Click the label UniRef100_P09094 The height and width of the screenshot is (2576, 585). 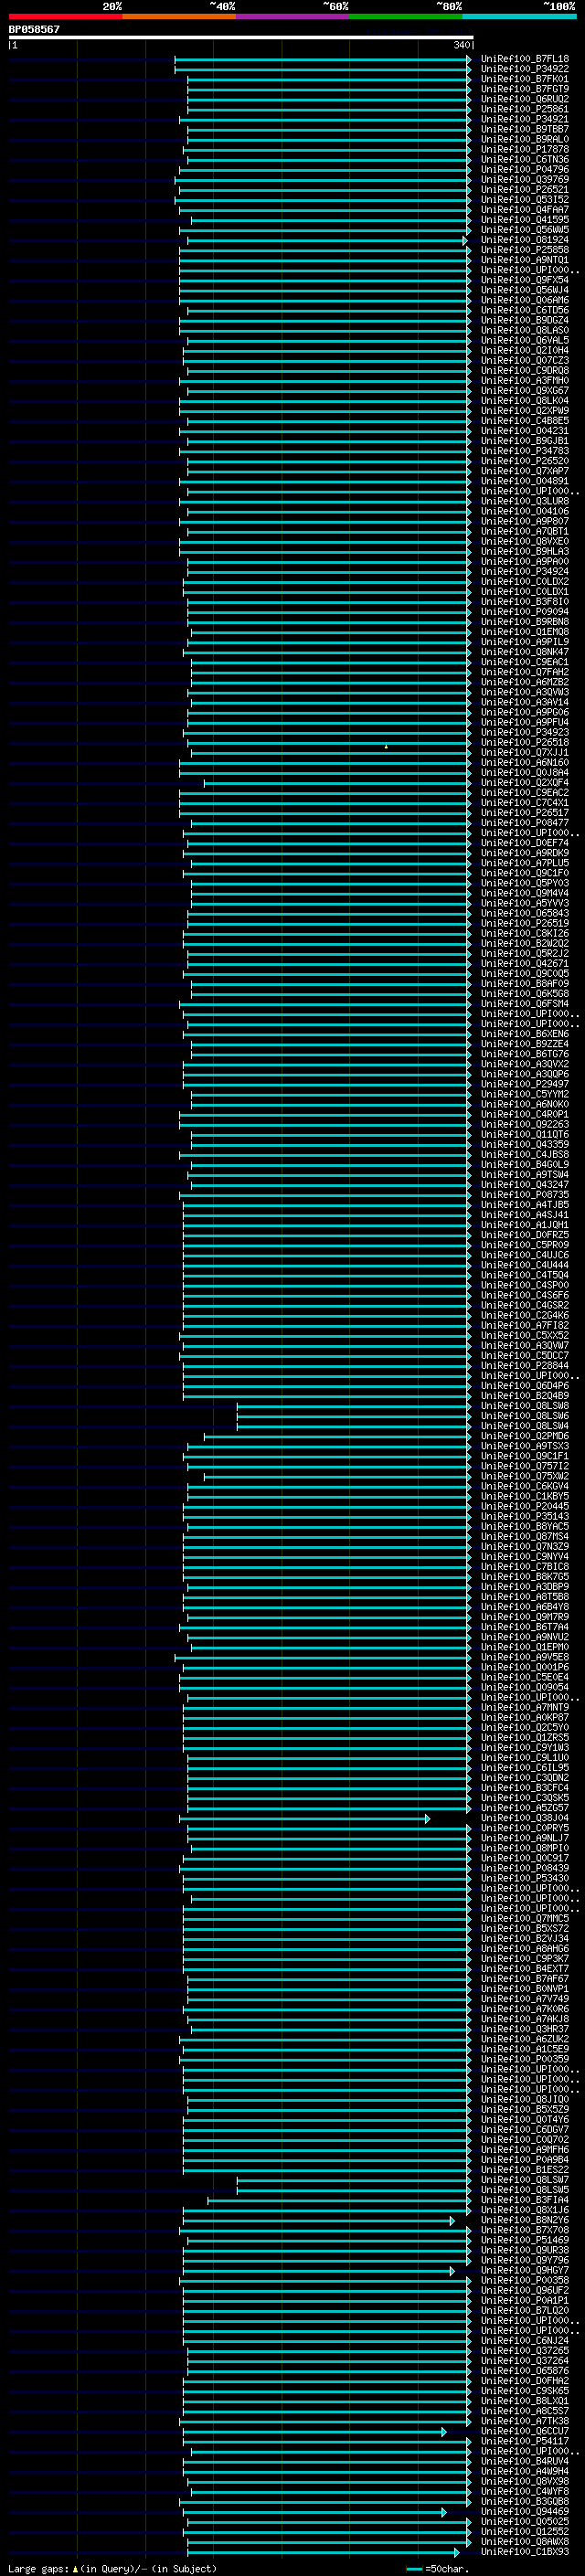click(x=524, y=611)
